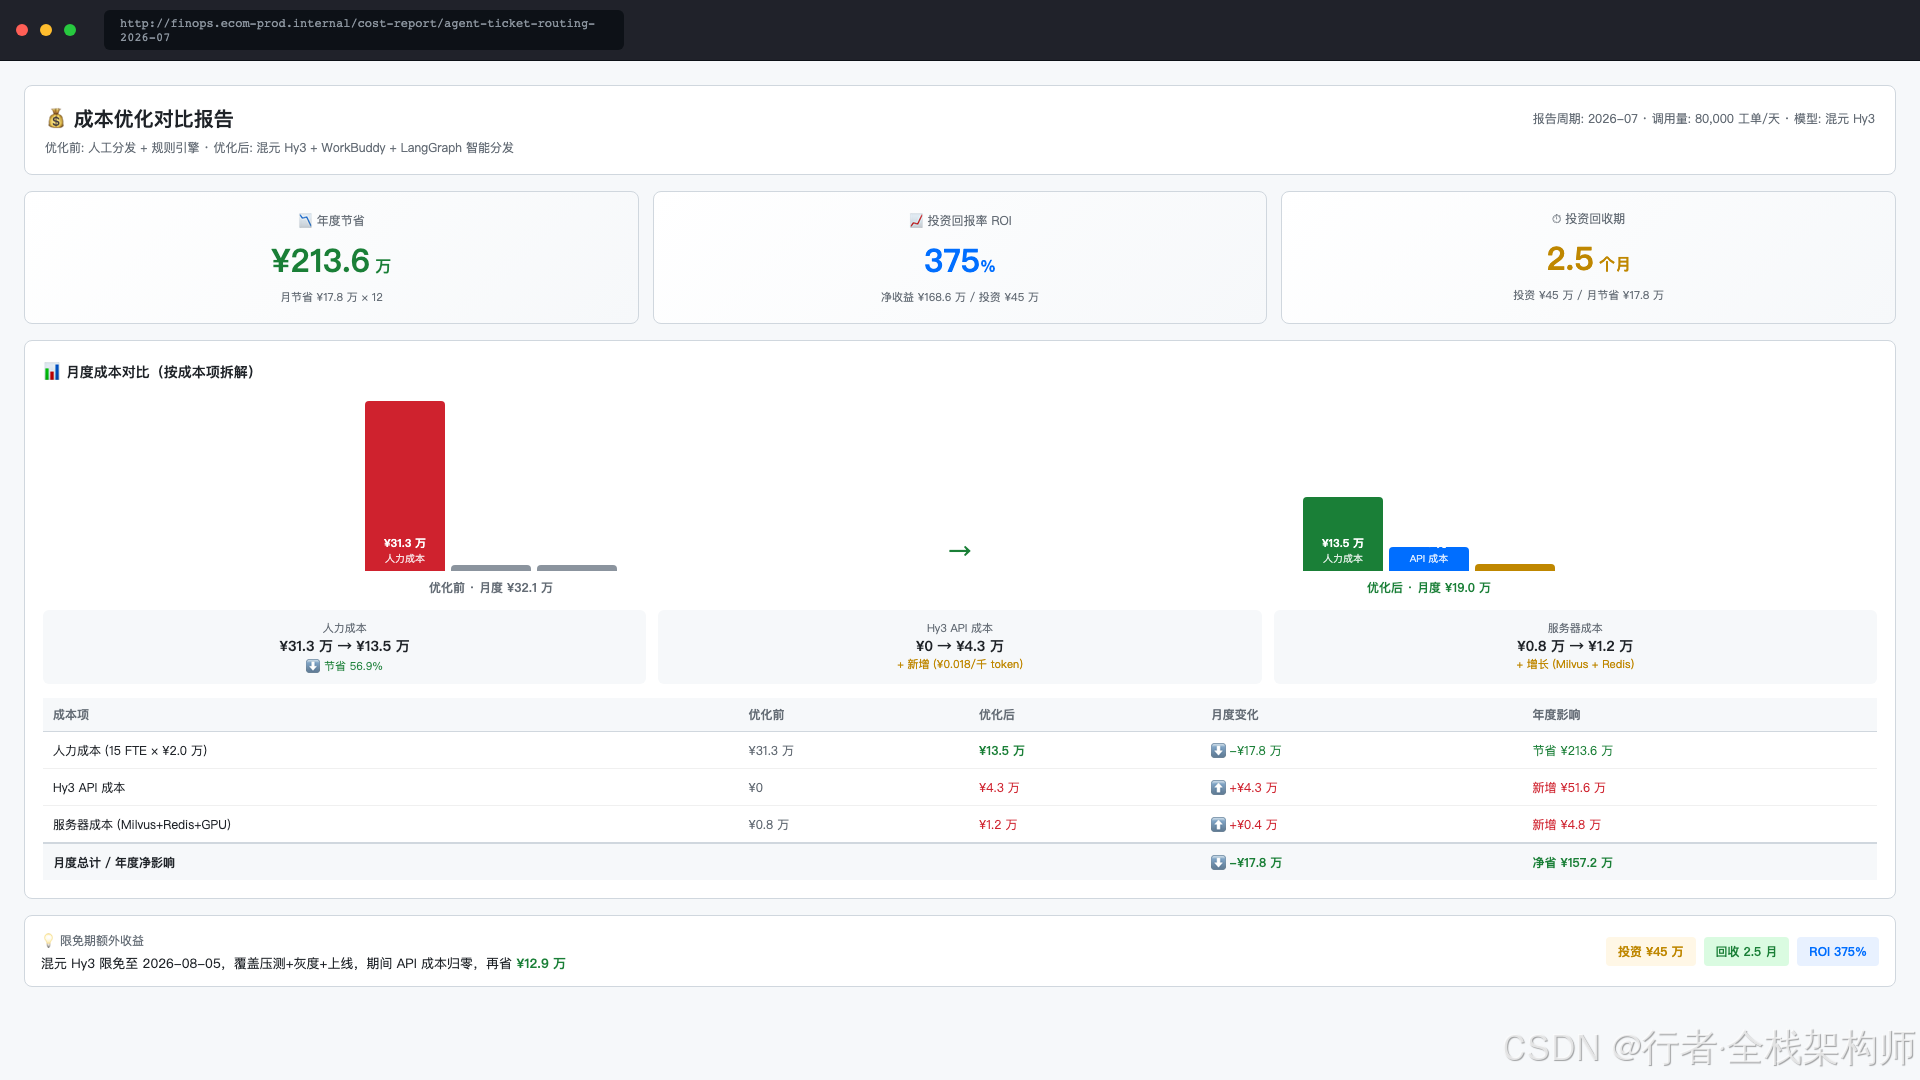Click the 服务器成本 ¥0.8 万 → ¥1.2 万 card
This screenshot has width=1920, height=1080.
tap(1575, 647)
